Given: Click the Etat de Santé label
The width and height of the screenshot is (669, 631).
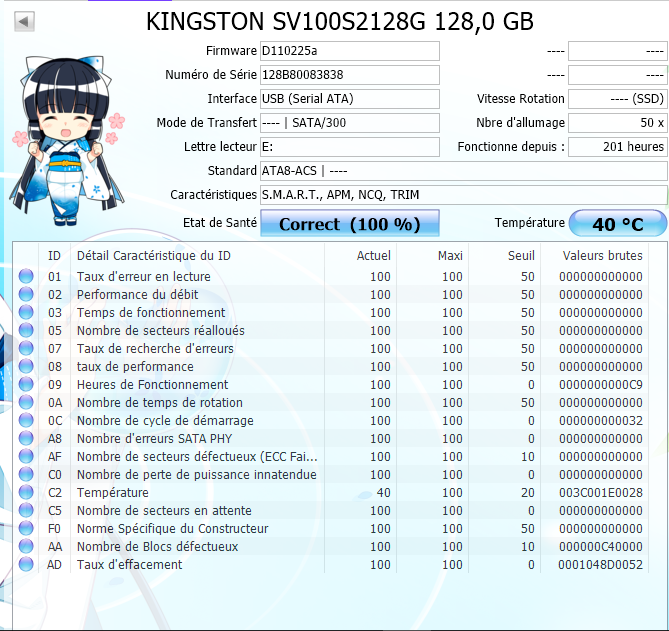Looking at the screenshot, I should [220, 223].
